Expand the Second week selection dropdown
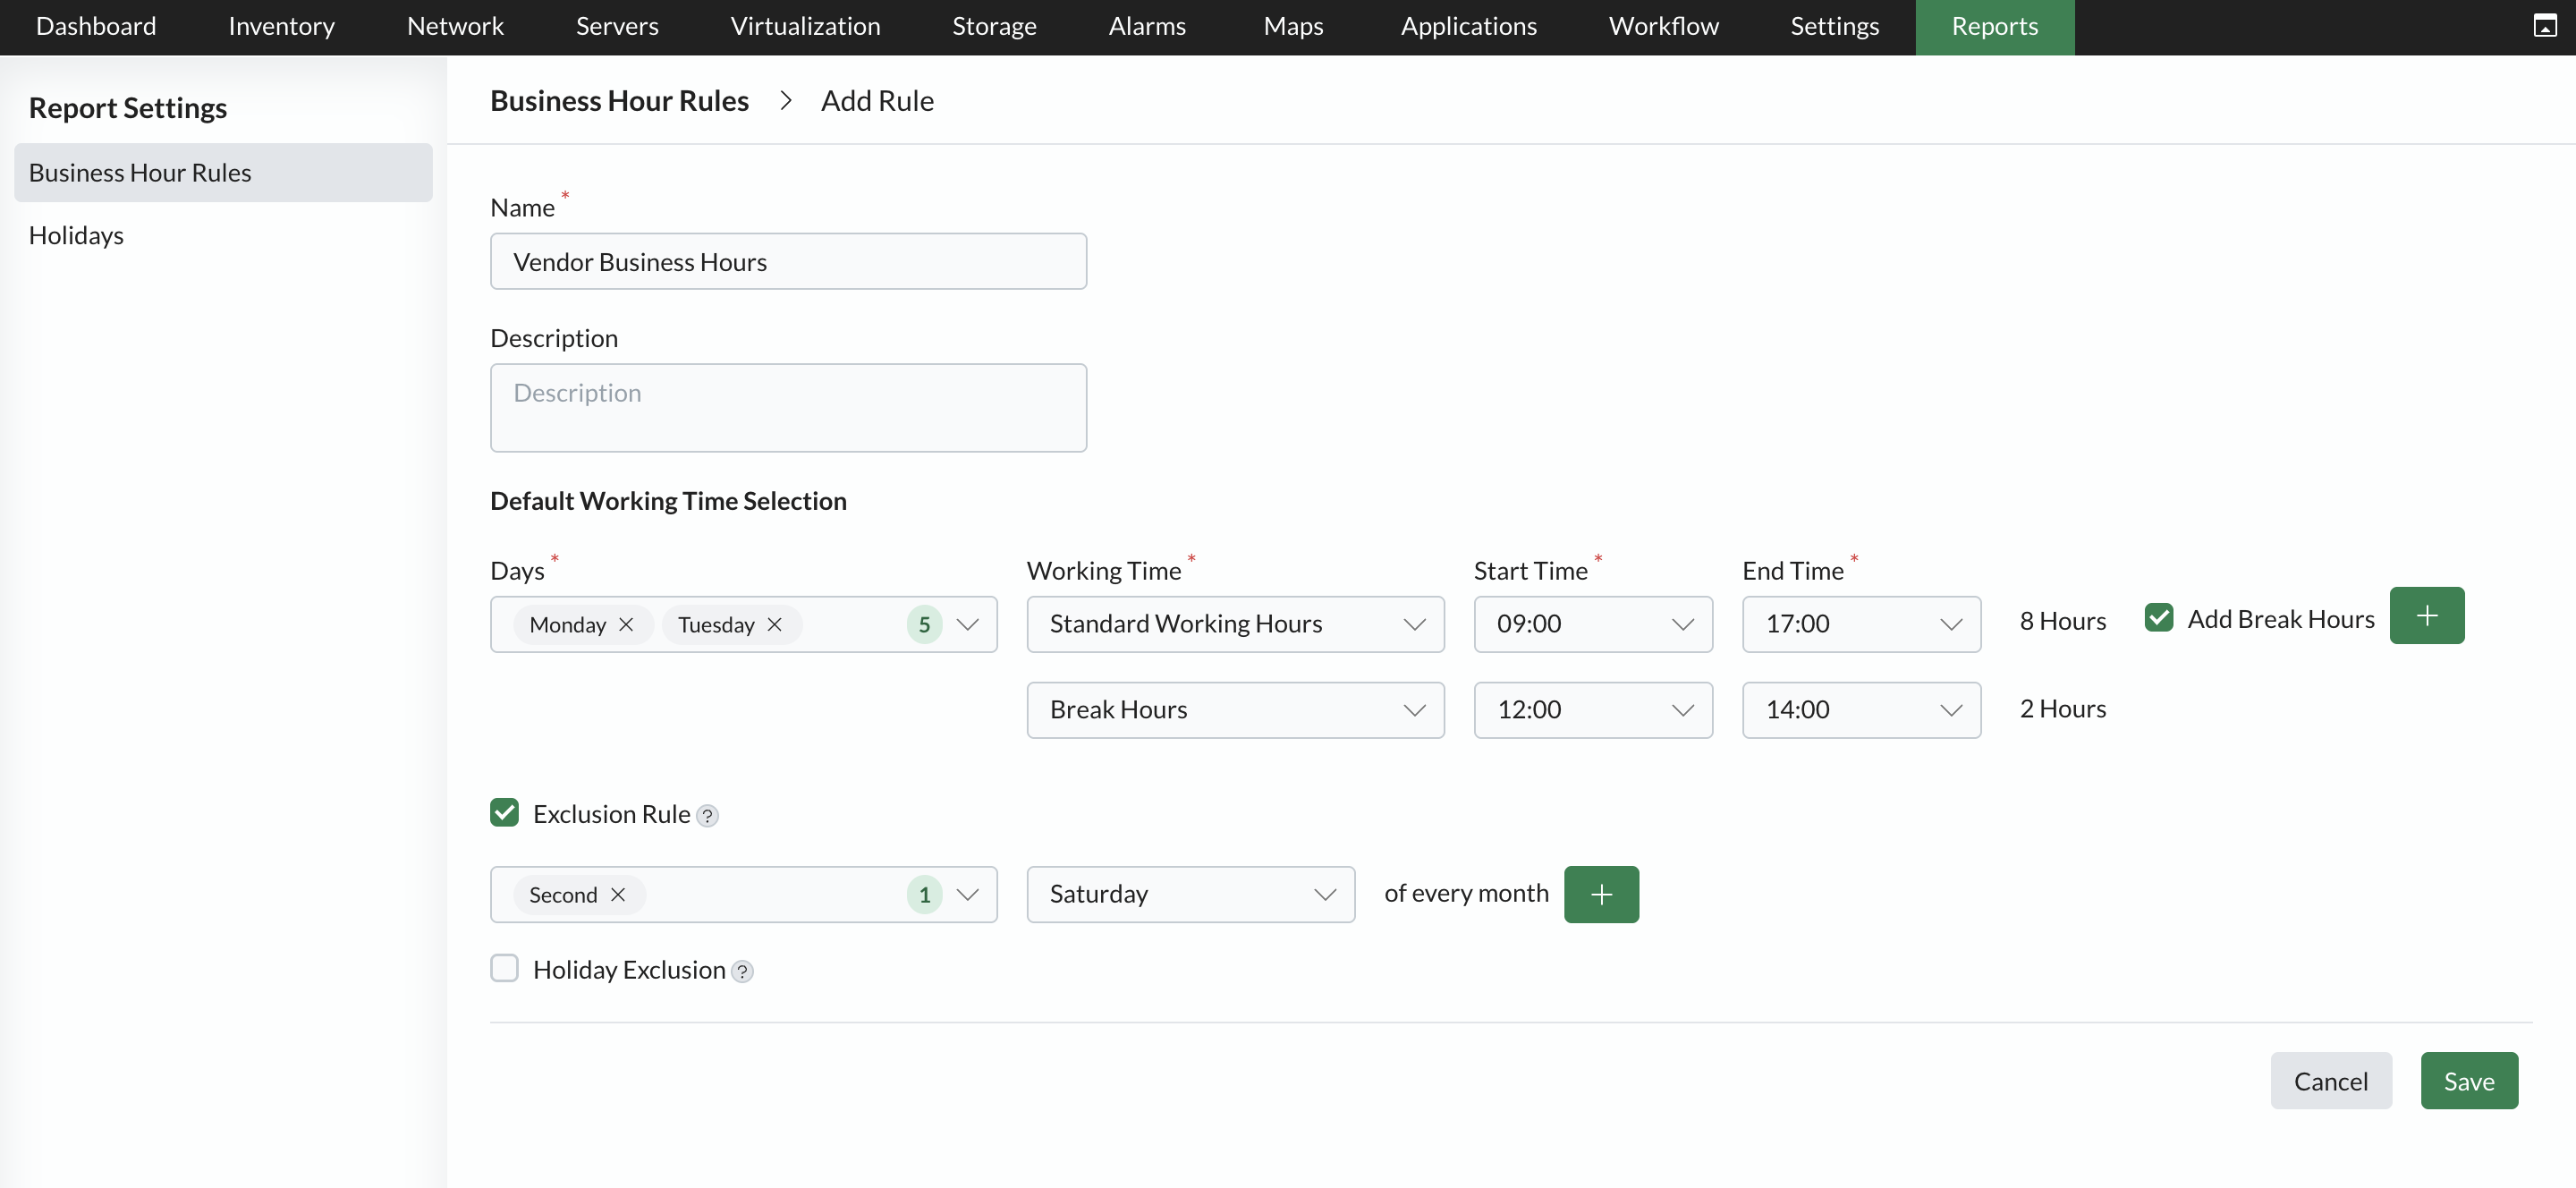Image resolution: width=2576 pixels, height=1188 pixels. (967, 894)
